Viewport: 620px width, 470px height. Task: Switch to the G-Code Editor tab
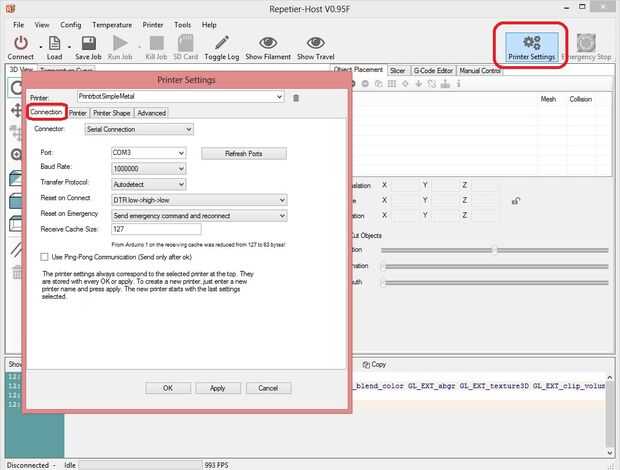coord(433,71)
